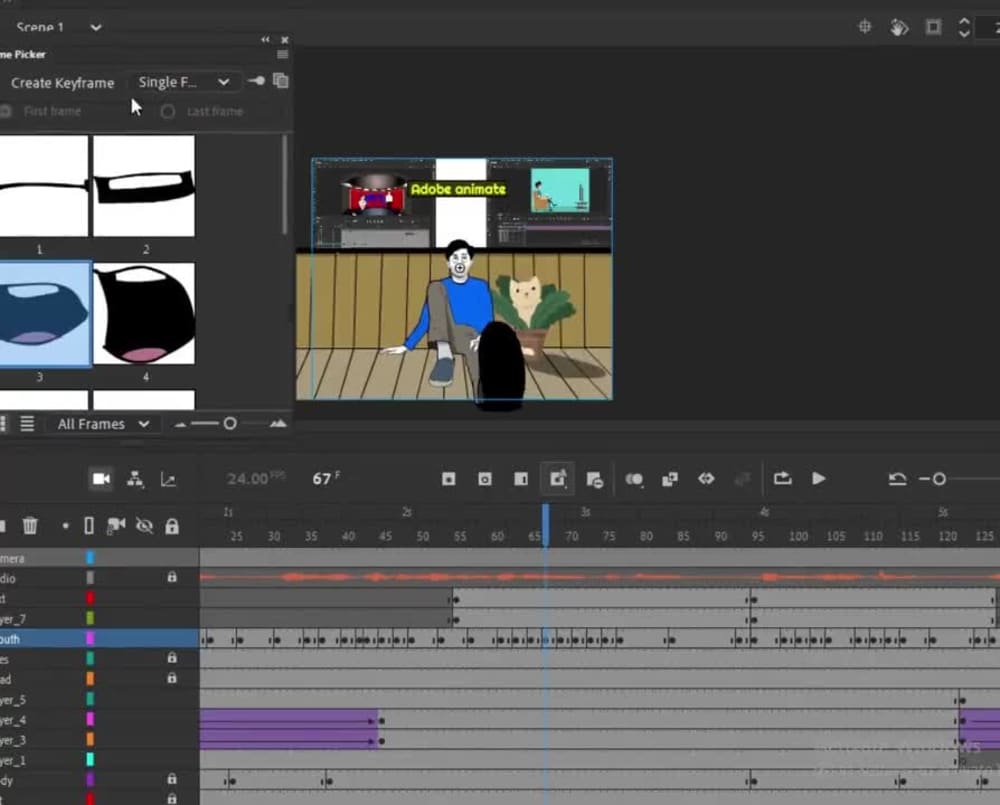Click the Center Stage icon
The width and height of the screenshot is (1000, 805).
(865, 27)
